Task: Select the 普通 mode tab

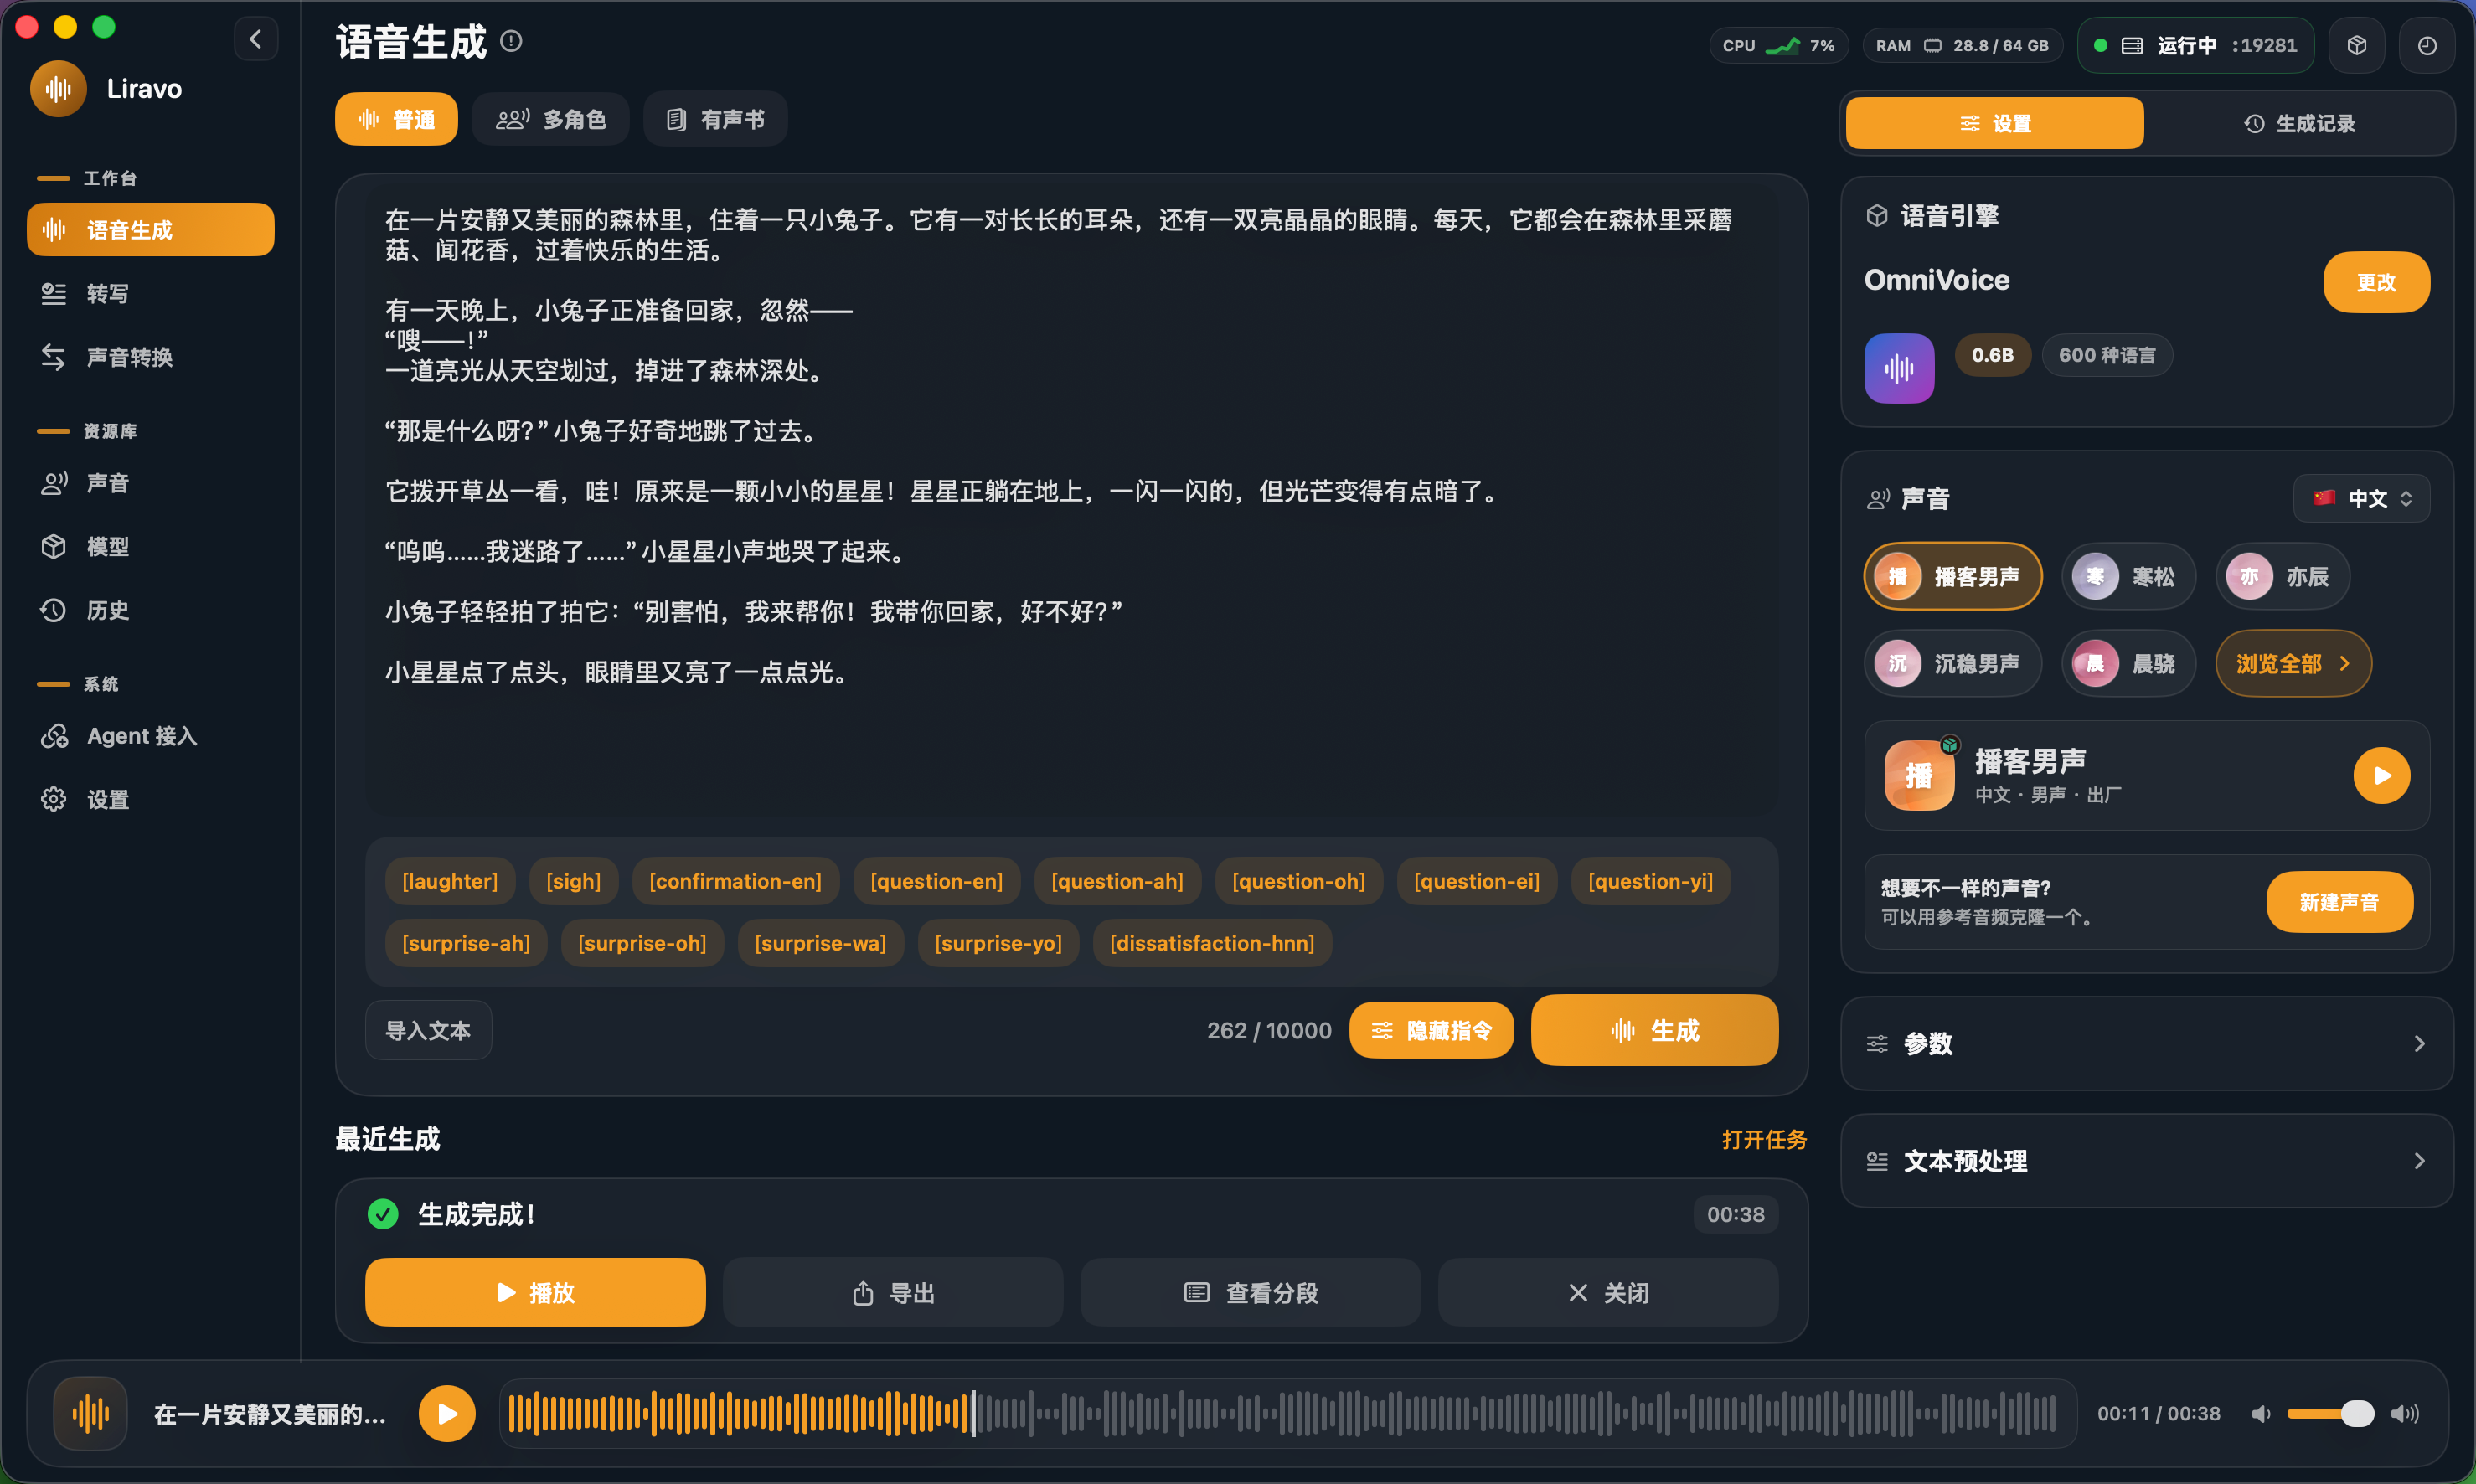Action: click(x=396, y=119)
